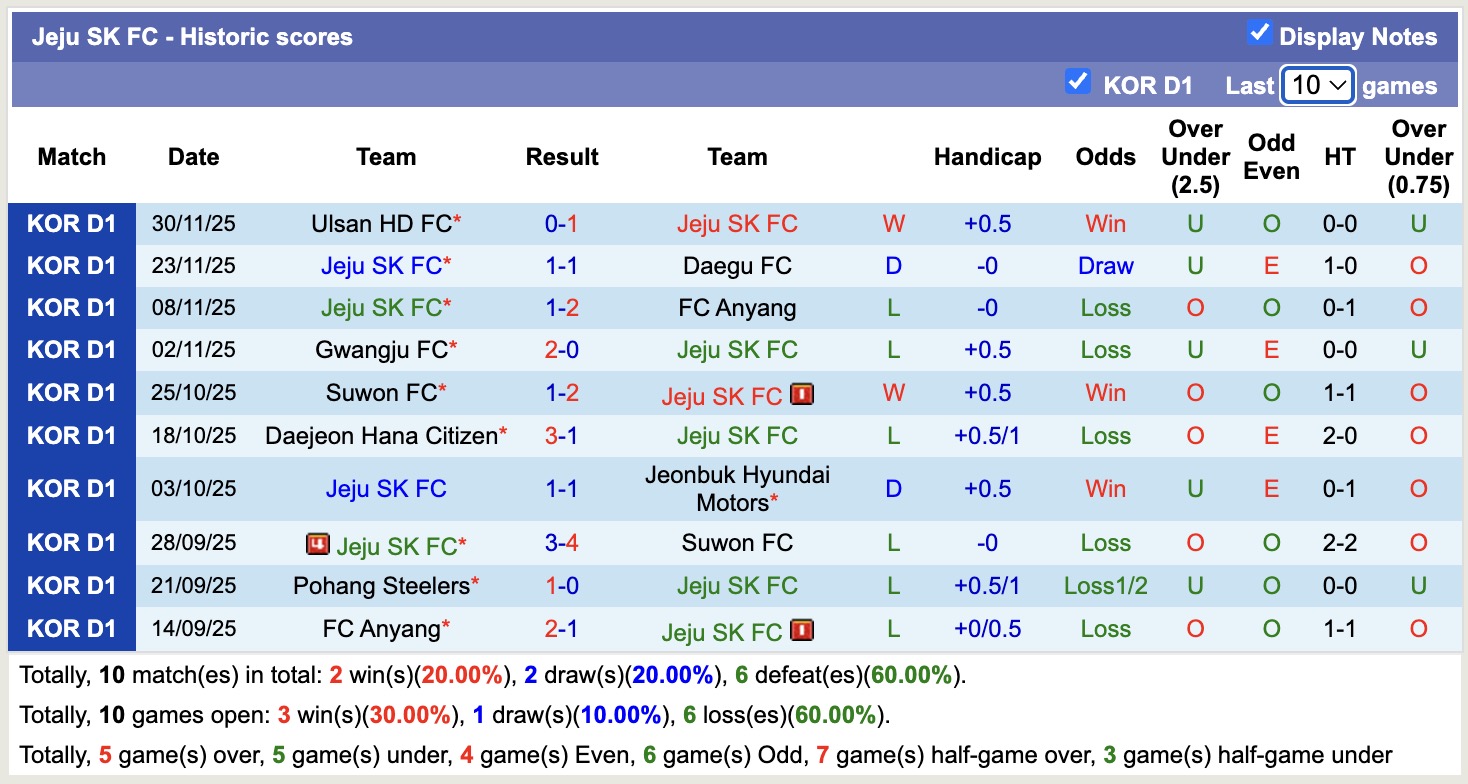The image size is (1468, 784).
Task: Click the 3-4 score against Suwon FC
Action: click(x=561, y=543)
